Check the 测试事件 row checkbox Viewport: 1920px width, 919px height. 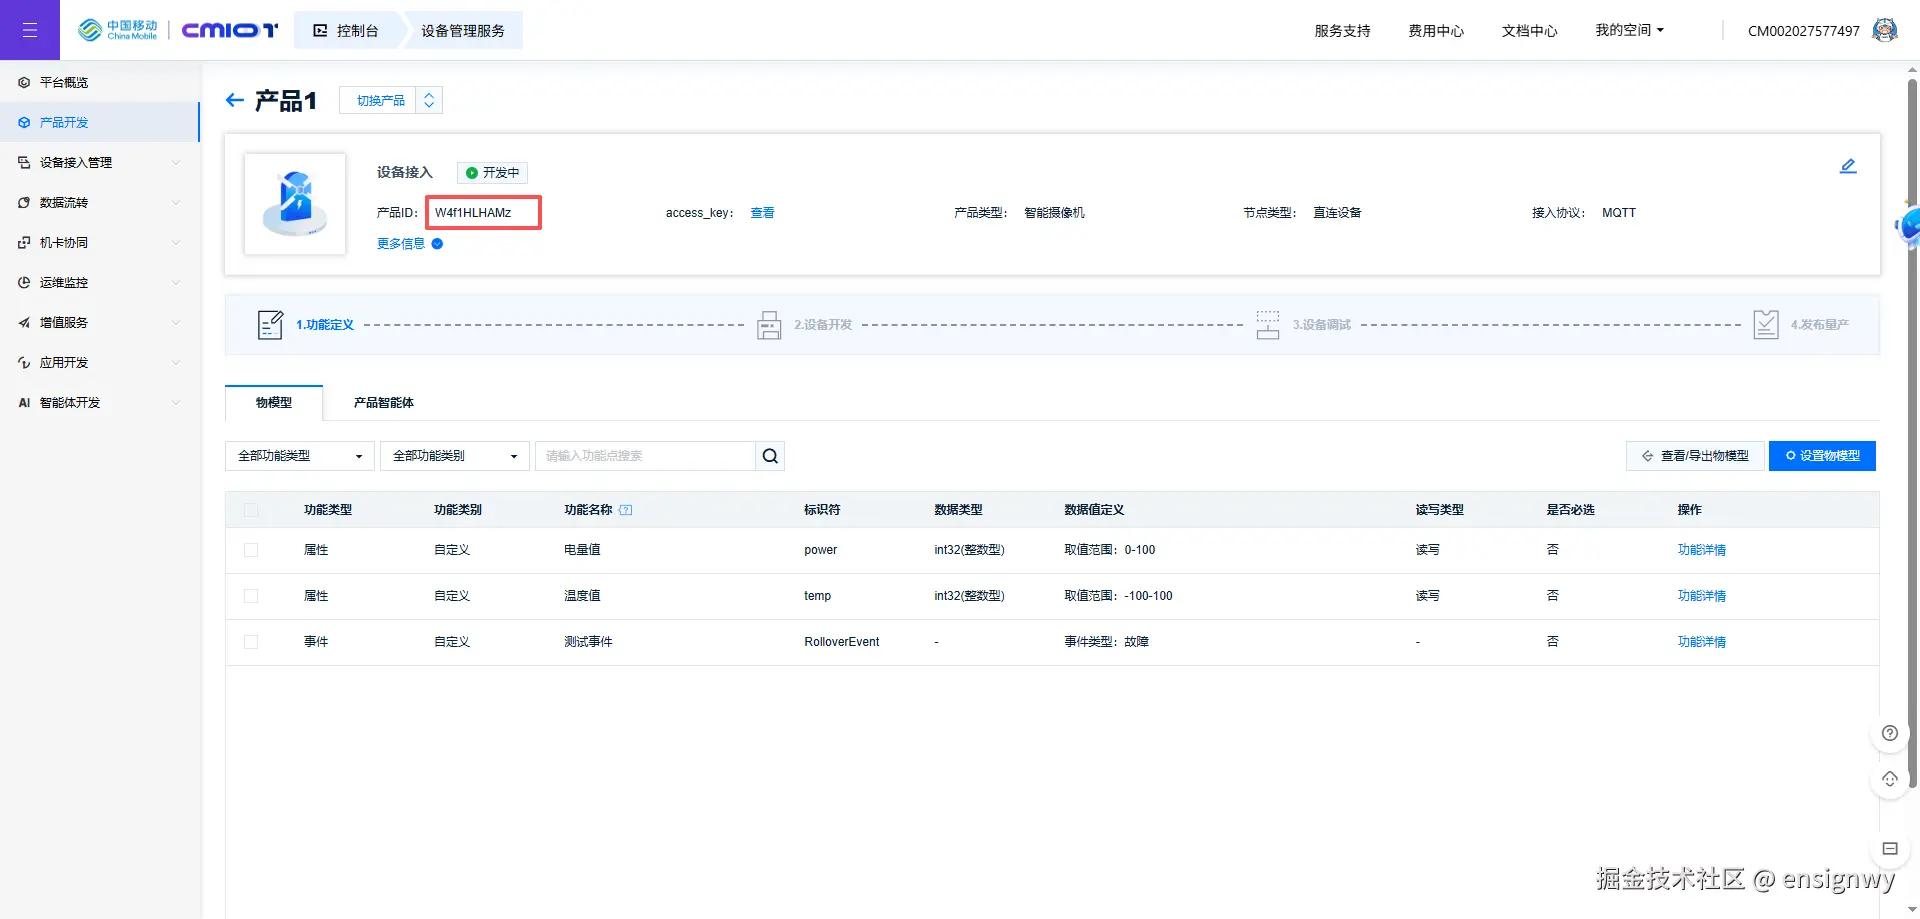tap(251, 642)
